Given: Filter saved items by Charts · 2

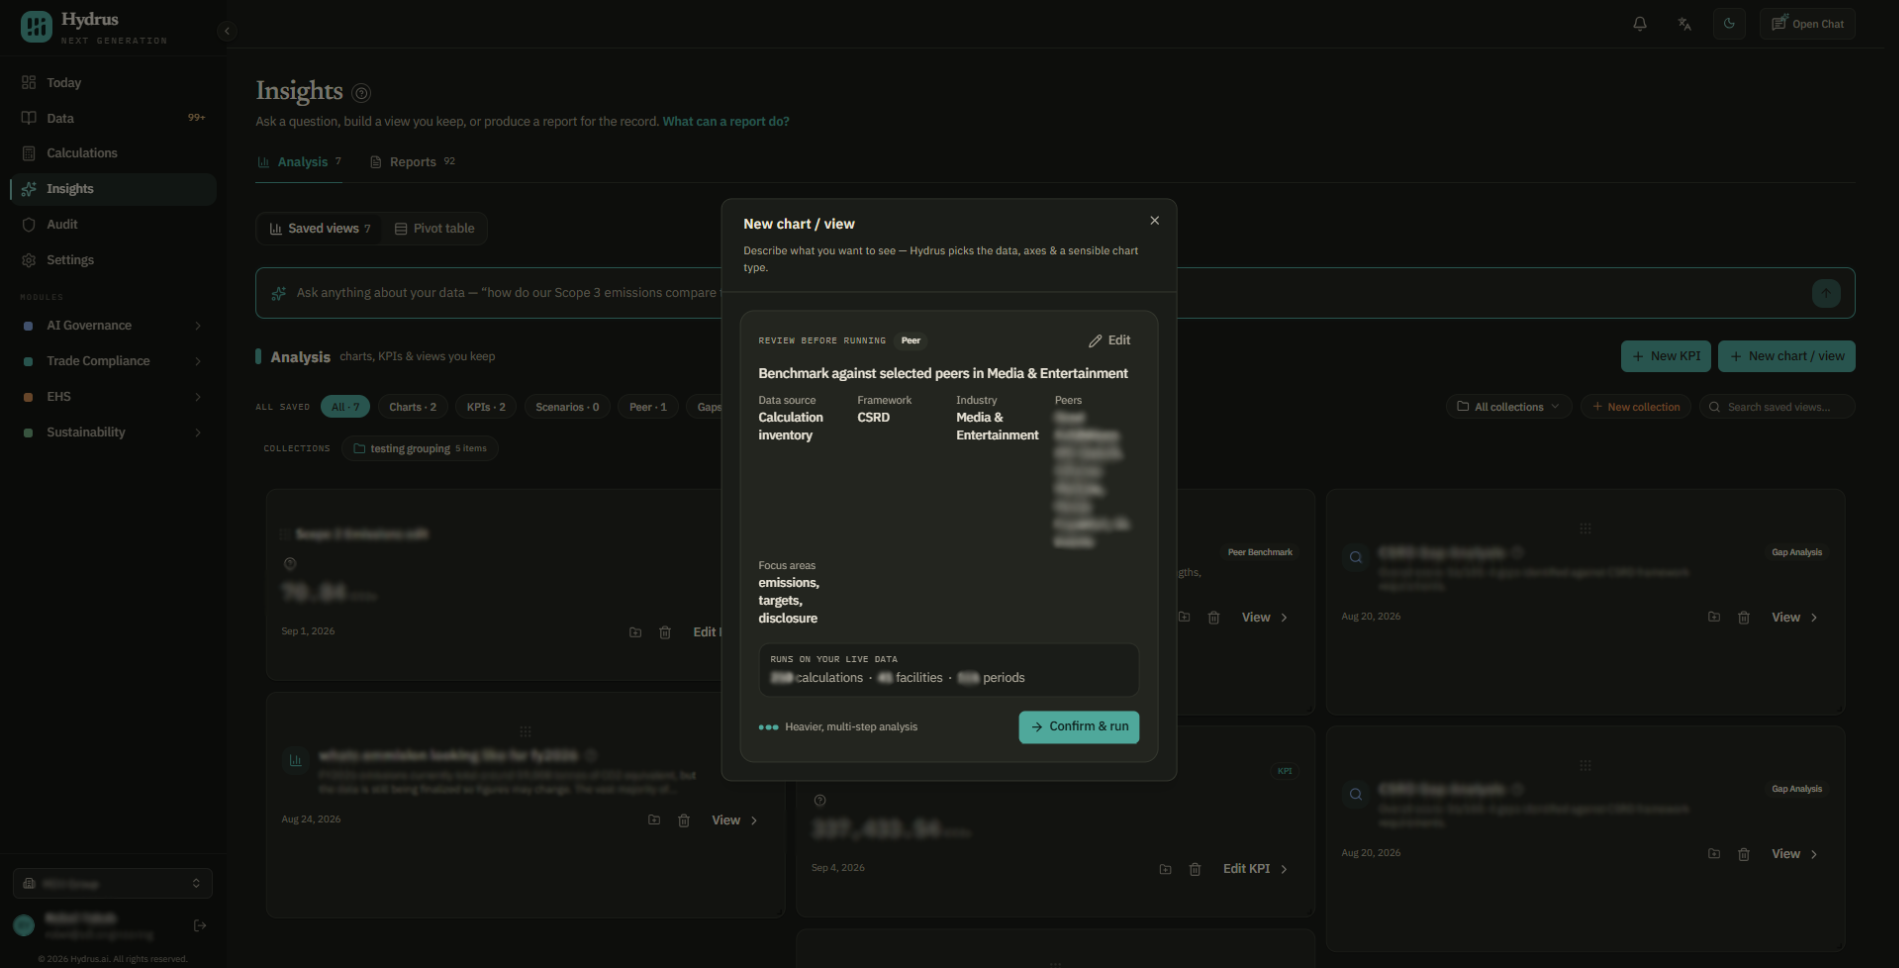Looking at the screenshot, I should (x=412, y=407).
